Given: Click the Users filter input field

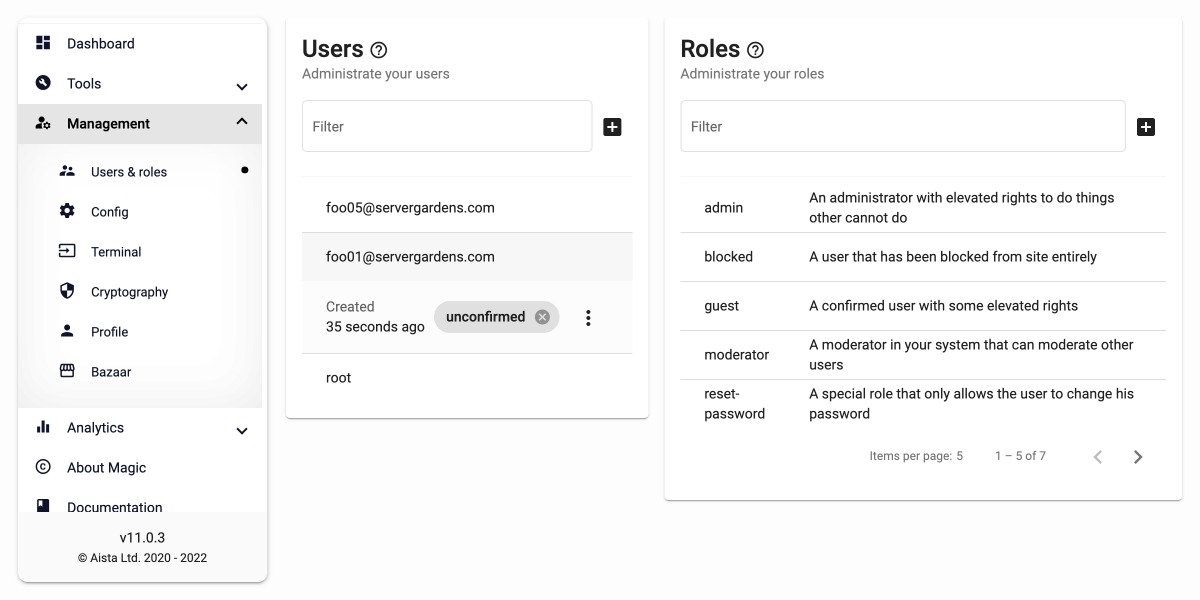Looking at the screenshot, I should (447, 127).
